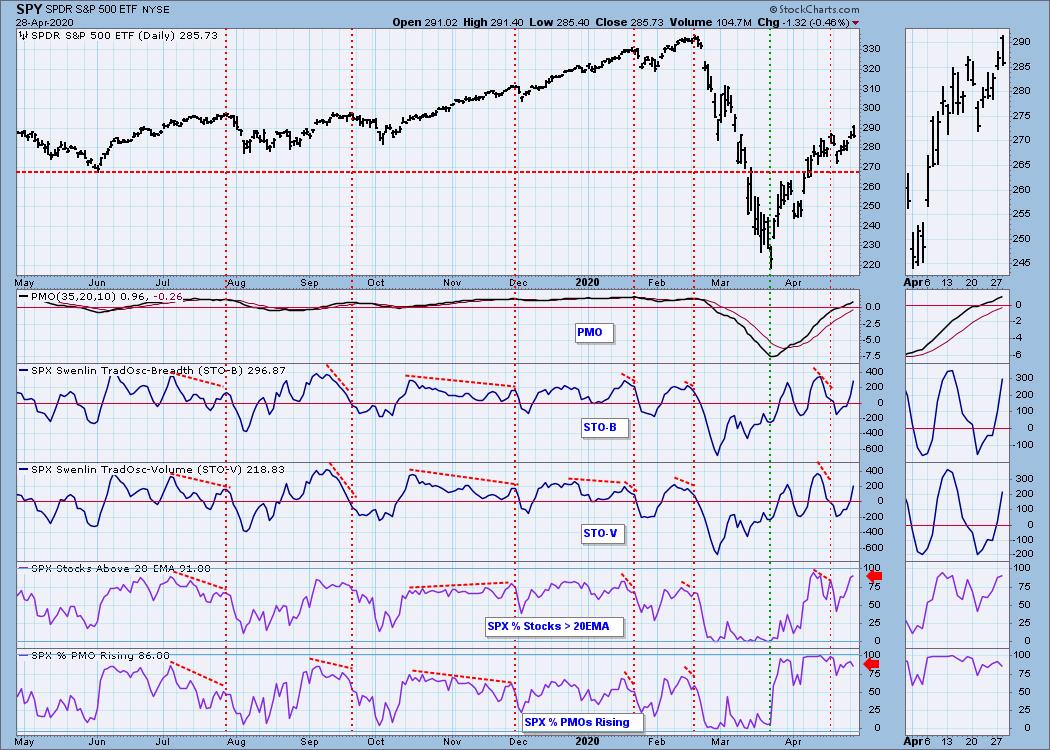Click the -6 label on the zoom PMO axis

[1017, 356]
